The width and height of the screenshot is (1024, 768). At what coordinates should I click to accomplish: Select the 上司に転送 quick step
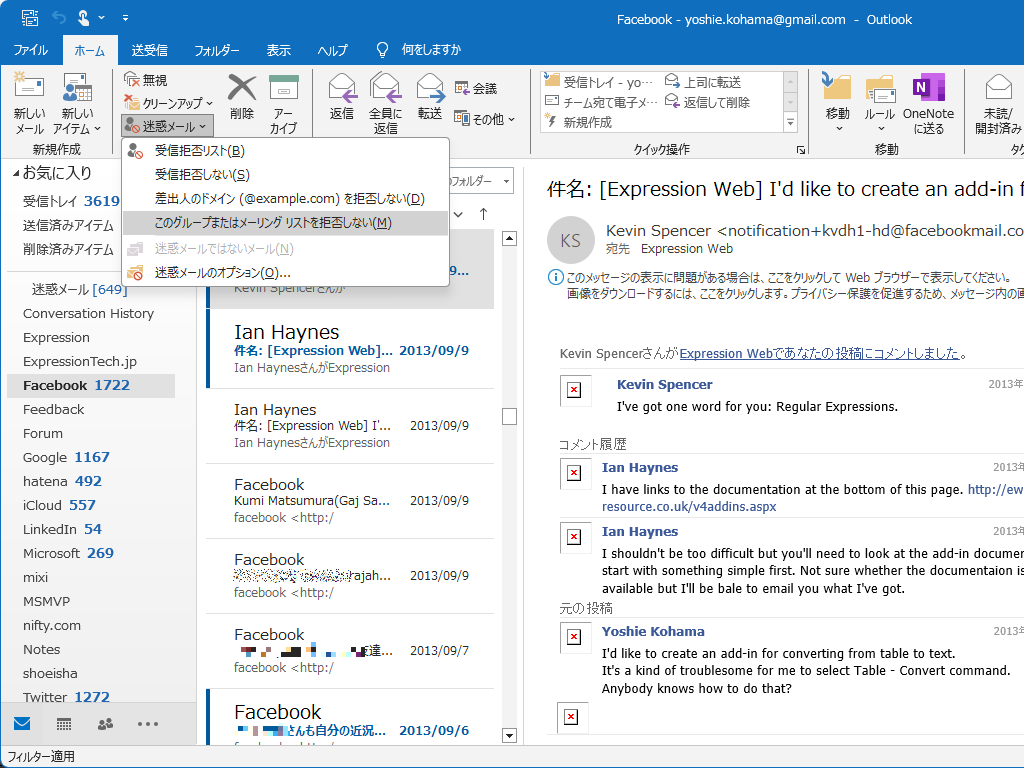pos(703,82)
